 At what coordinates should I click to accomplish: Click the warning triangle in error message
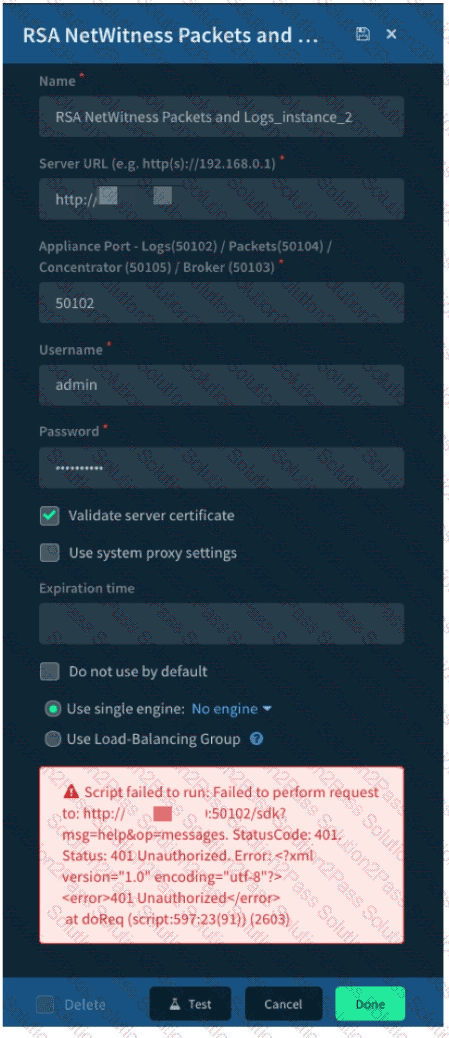click(72, 792)
